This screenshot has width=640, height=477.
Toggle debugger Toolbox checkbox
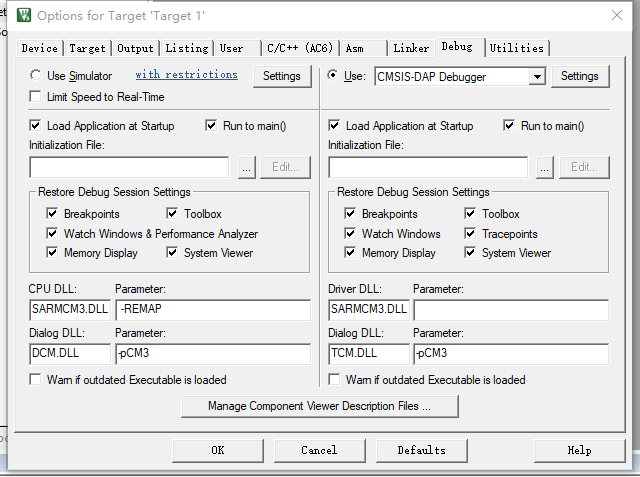click(x=470, y=213)
